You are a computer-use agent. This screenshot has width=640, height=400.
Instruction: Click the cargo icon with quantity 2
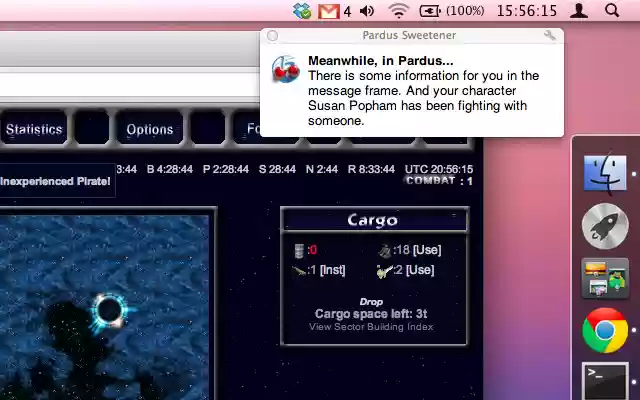pos(384,270)
